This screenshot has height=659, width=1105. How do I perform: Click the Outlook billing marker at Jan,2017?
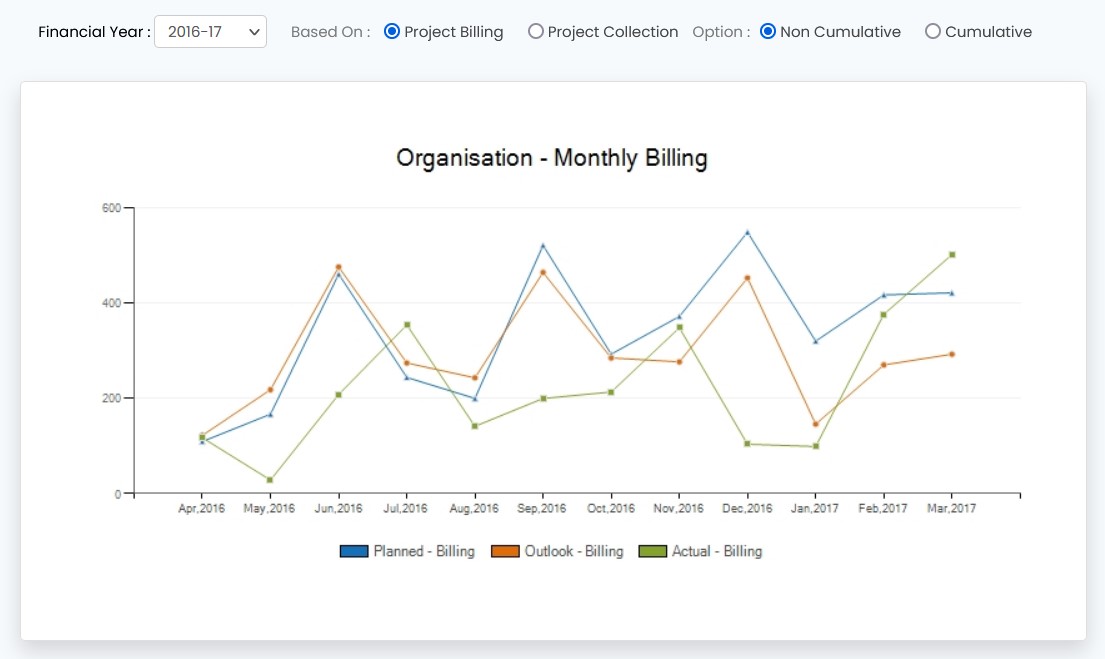pos(815,424)
